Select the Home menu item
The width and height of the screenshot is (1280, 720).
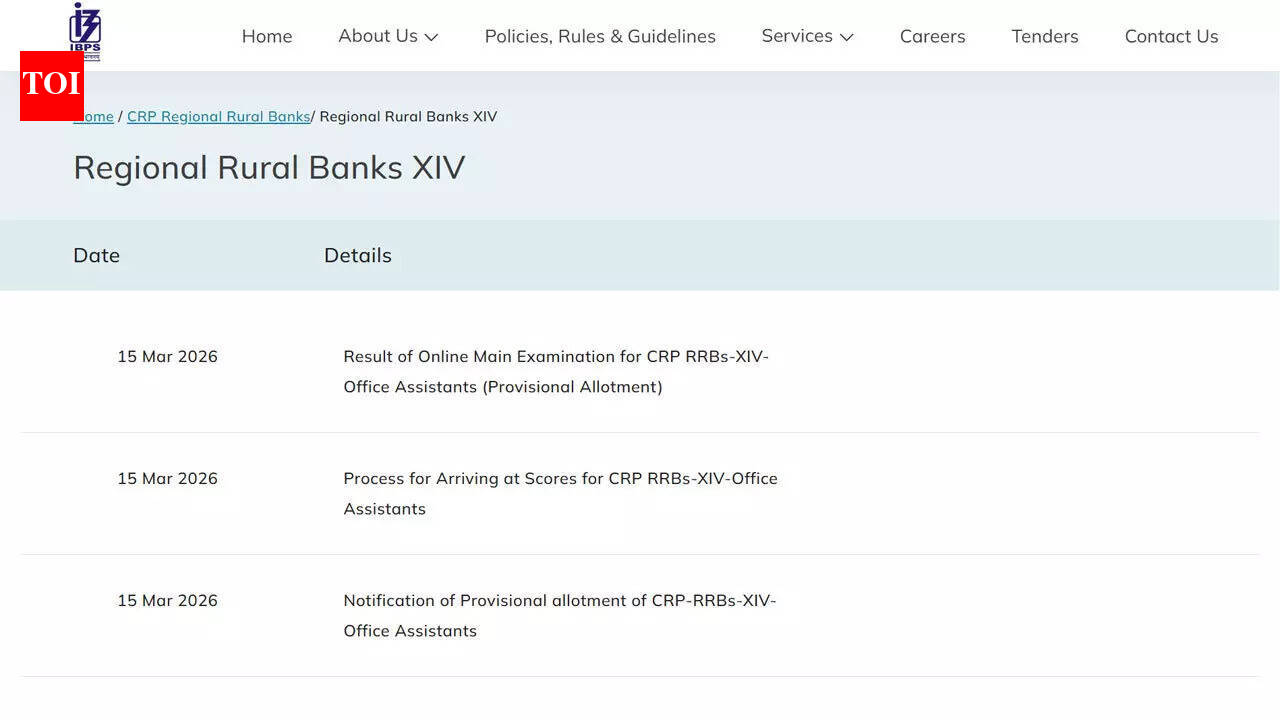point(266,36)
